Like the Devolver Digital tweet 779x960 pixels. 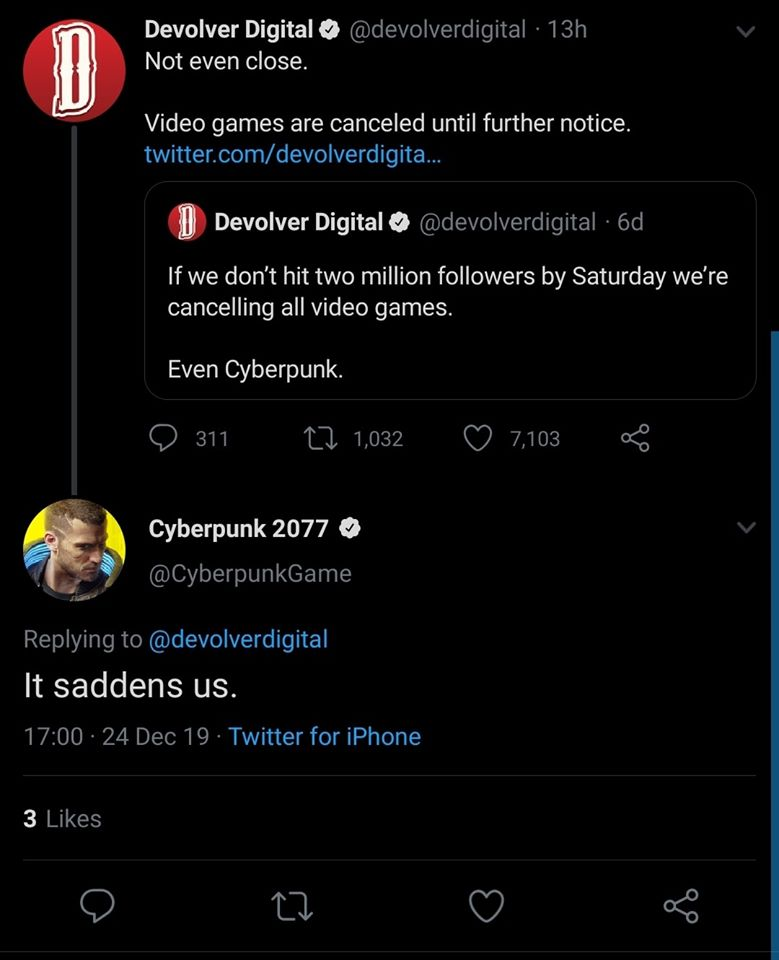pos(479,438)
